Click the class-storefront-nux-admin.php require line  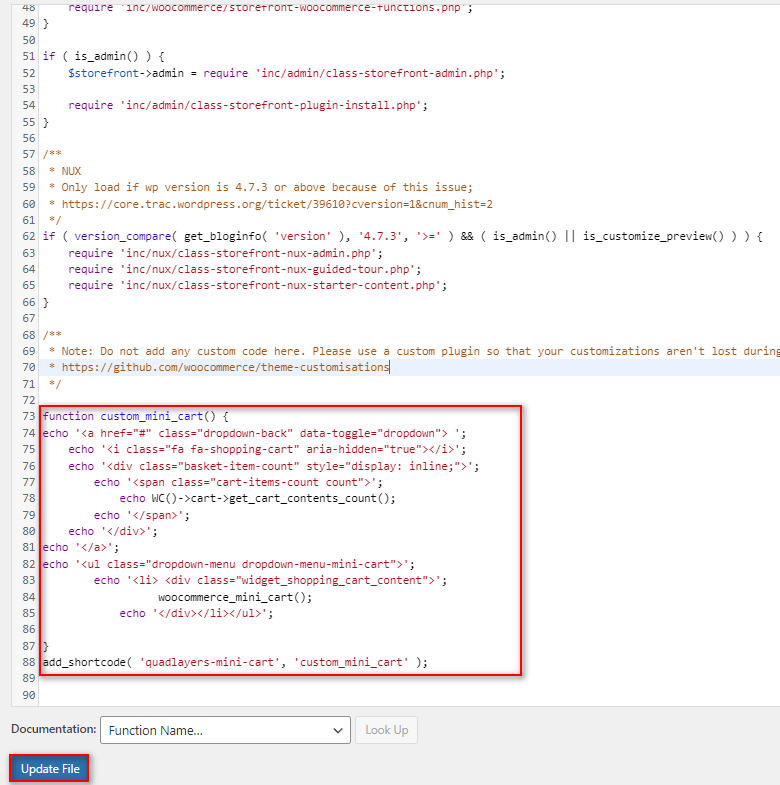coord(225,253)
